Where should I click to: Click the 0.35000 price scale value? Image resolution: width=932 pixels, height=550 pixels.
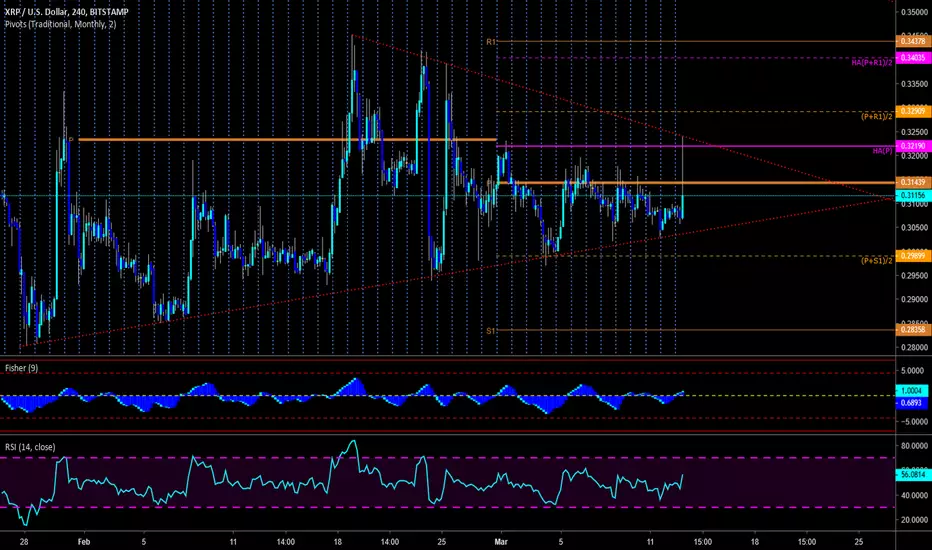[914, 12]
